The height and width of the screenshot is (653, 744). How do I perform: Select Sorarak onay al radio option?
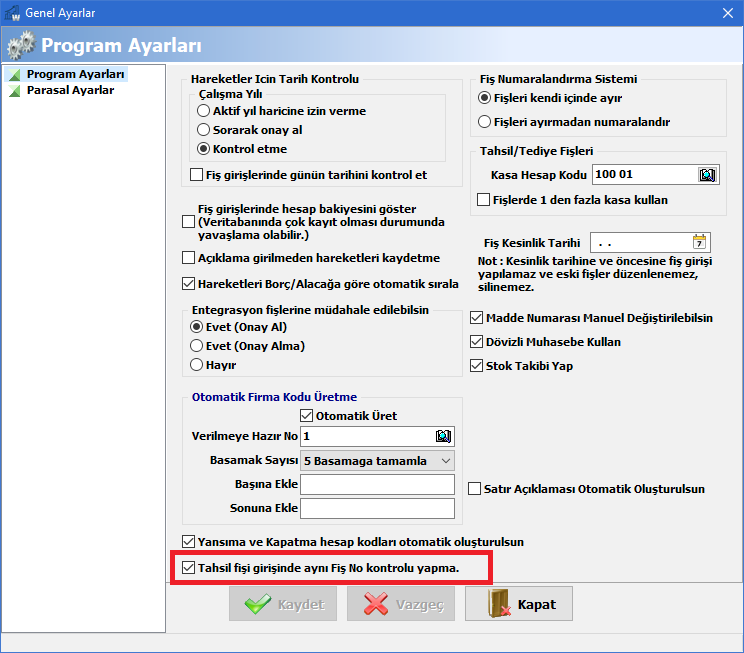click(203, 130)
